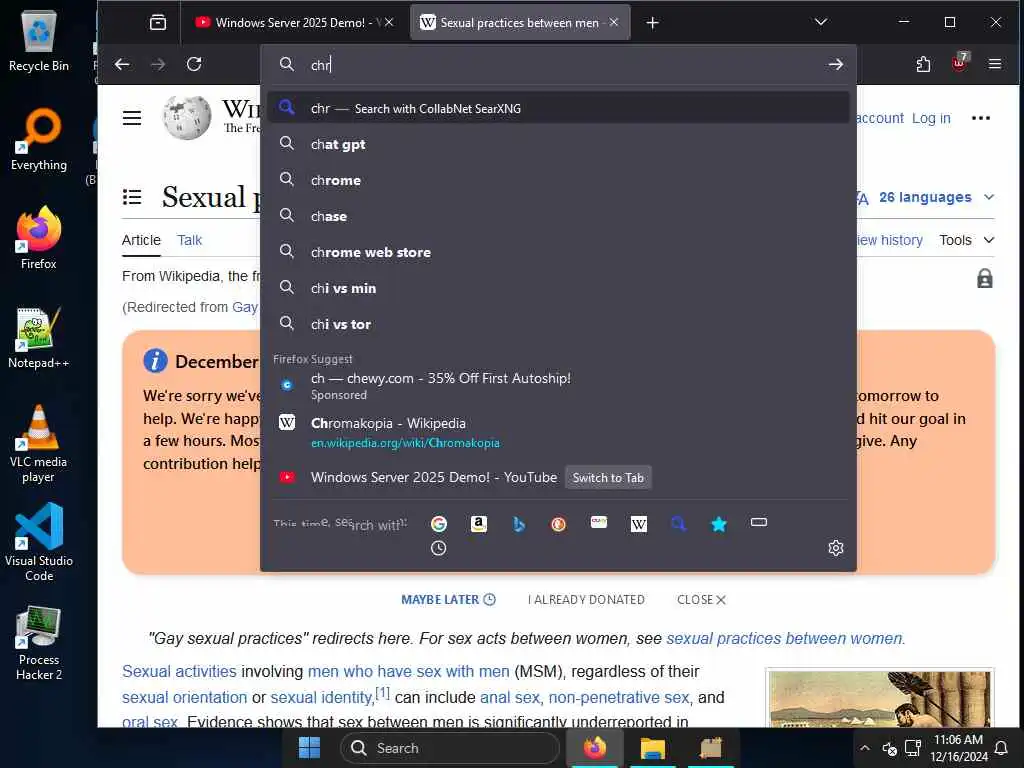Select 'chr — Search with CollabNet SearXNG' suggestion
1024x768 pixels.
pyautogui.click(x=558, y=108)
